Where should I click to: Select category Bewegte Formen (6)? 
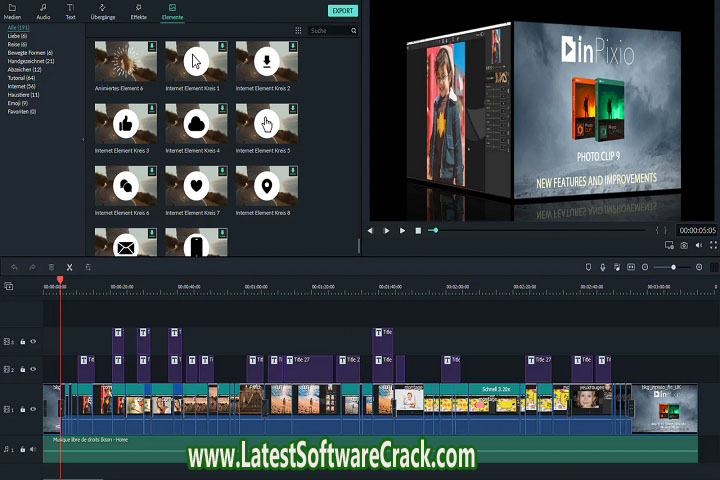pos(30,53)
